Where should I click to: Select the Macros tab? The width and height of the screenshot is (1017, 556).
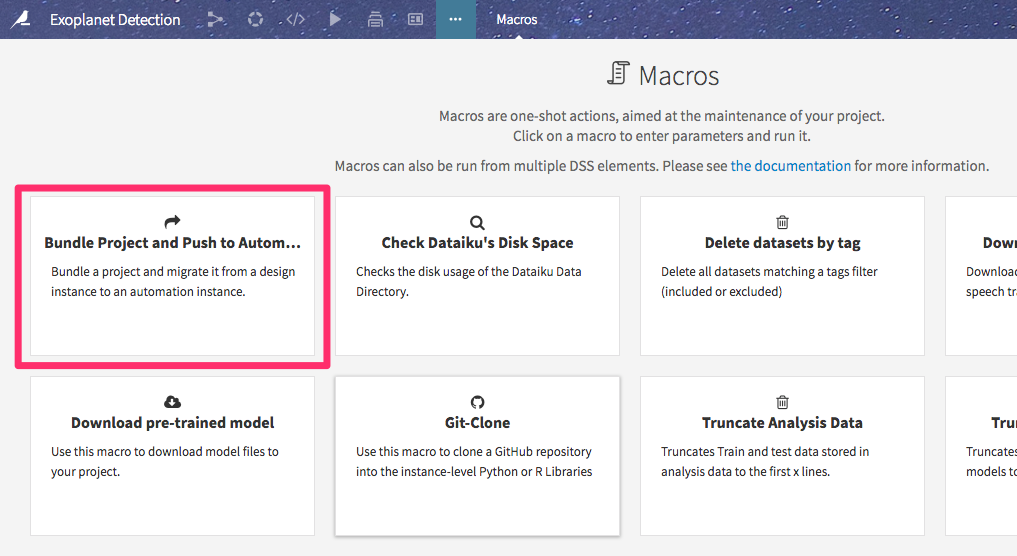click(517, 19)
